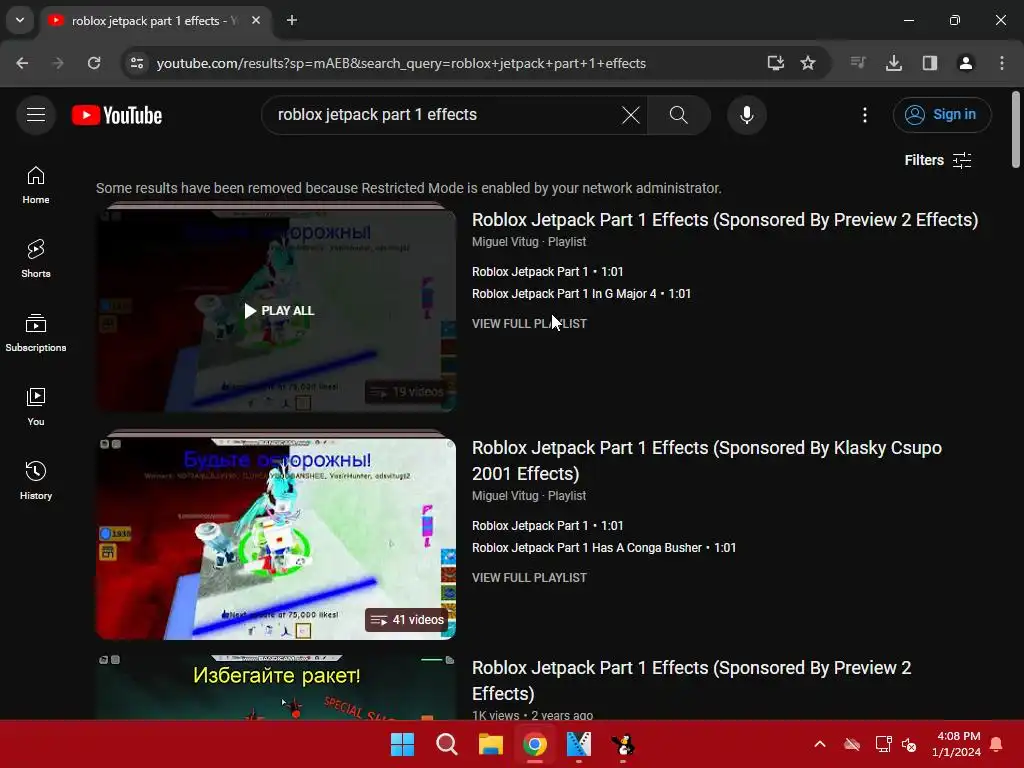Viewport: 1024px width, 768px height.
Task: Open Preview 2 Effects playlist title
Action: 725,219
